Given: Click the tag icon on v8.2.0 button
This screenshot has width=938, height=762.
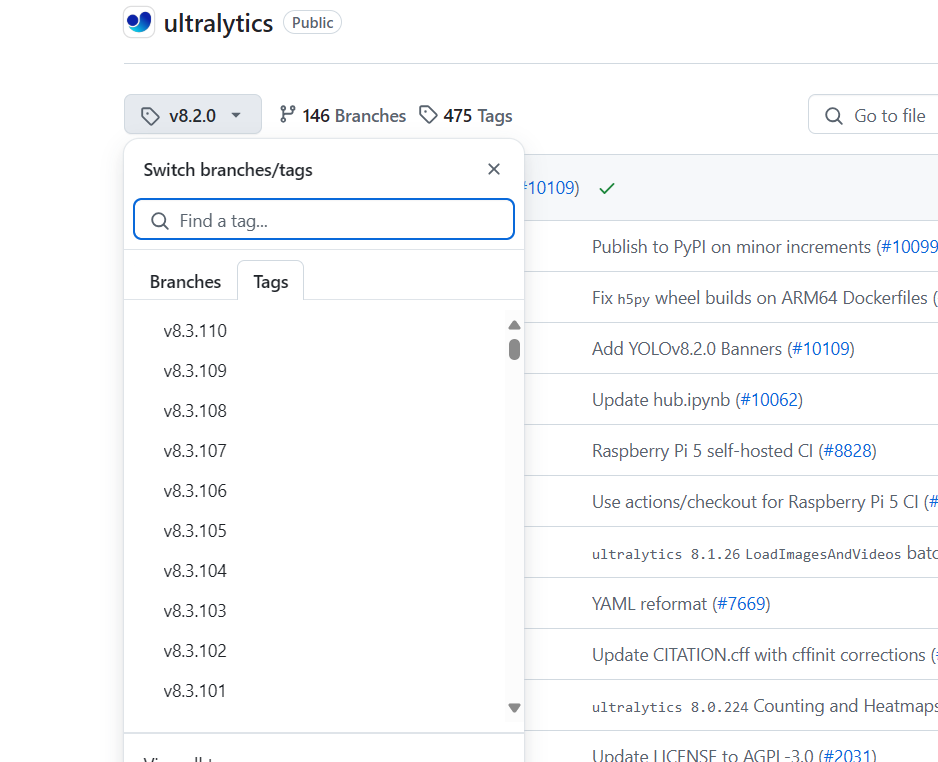Looking at the screenshot, I should [150, 115].
